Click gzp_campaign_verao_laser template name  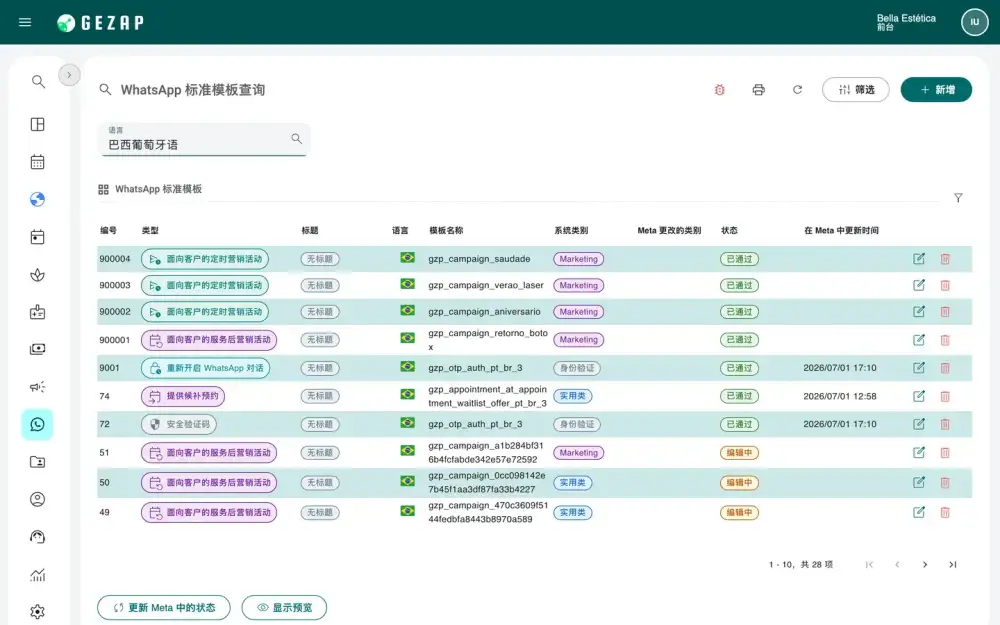click(486, 285)
